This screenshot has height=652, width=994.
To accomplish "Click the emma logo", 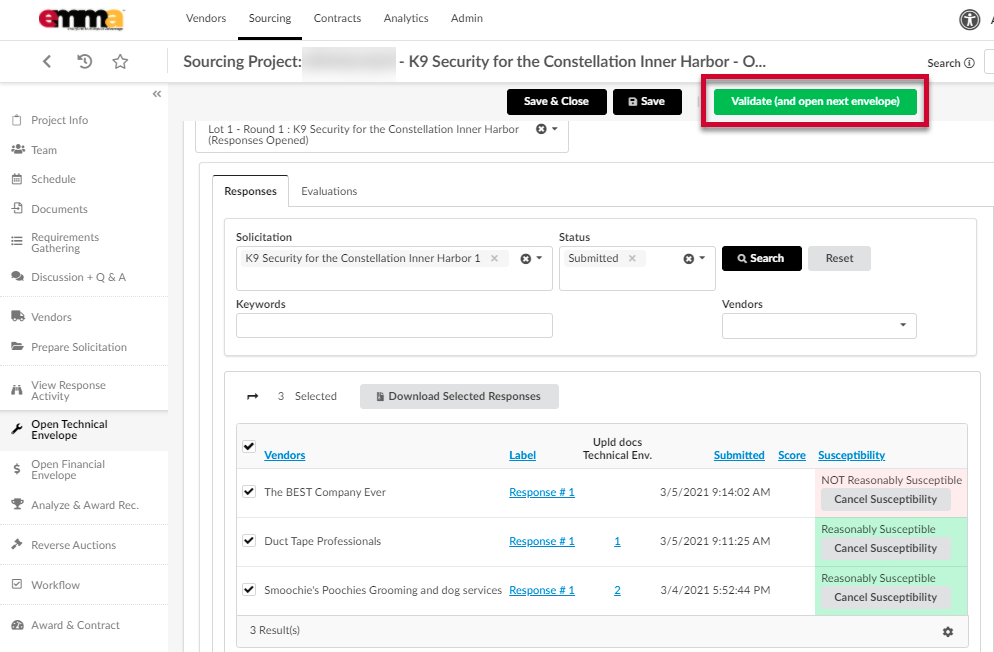I will [81, 19].
